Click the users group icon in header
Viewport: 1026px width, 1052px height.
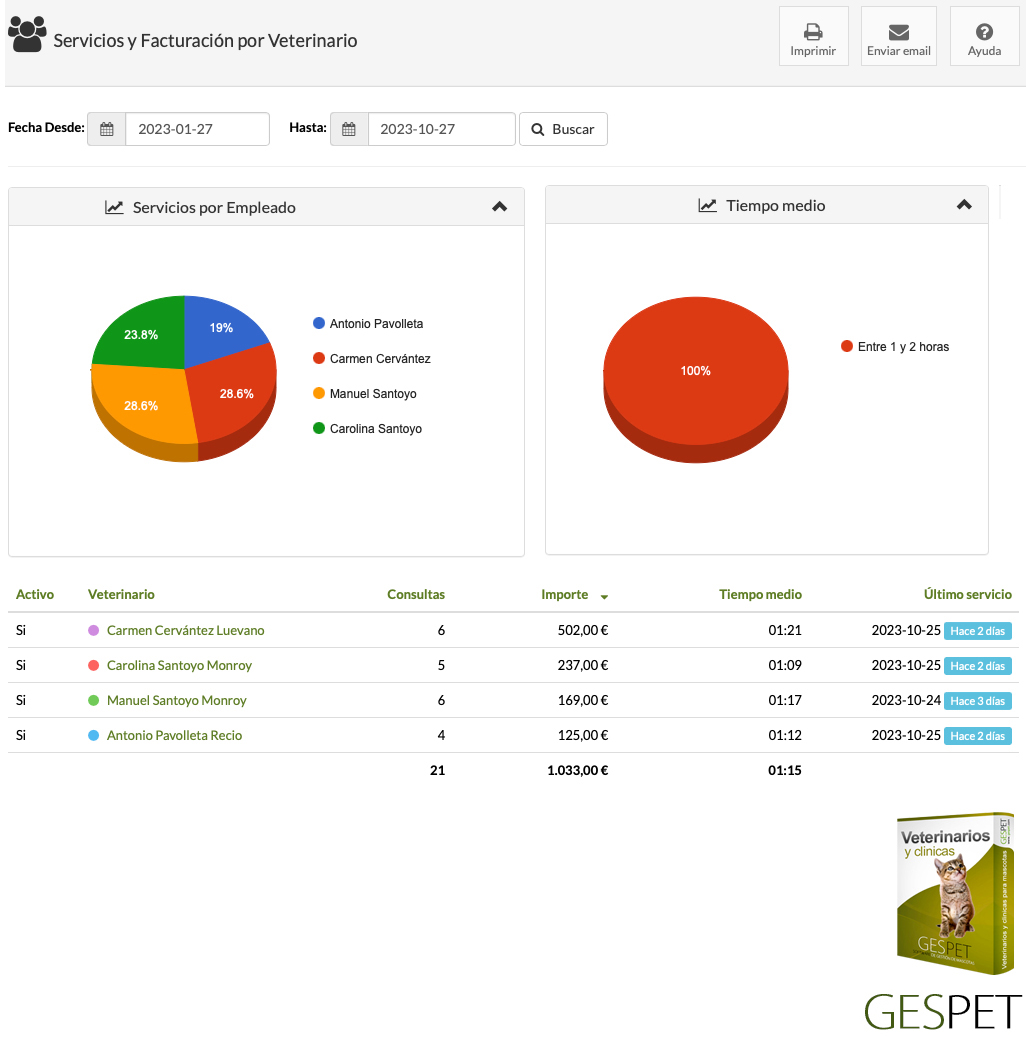coord(27,34)
